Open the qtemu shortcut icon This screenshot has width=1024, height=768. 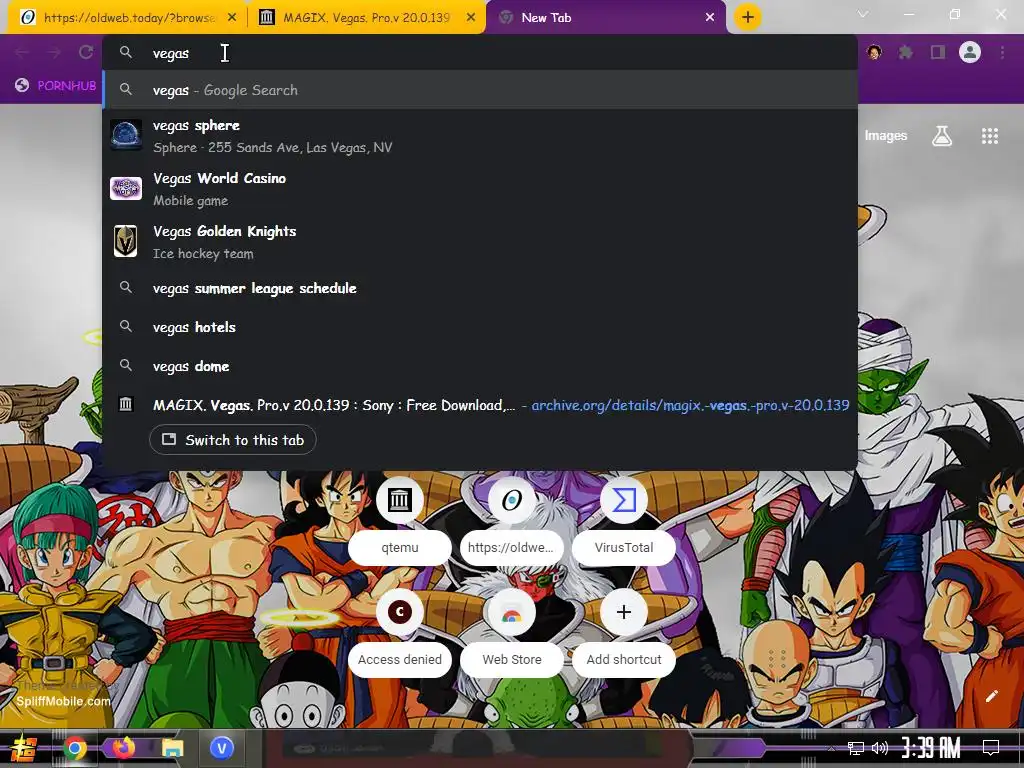point(400,500)
